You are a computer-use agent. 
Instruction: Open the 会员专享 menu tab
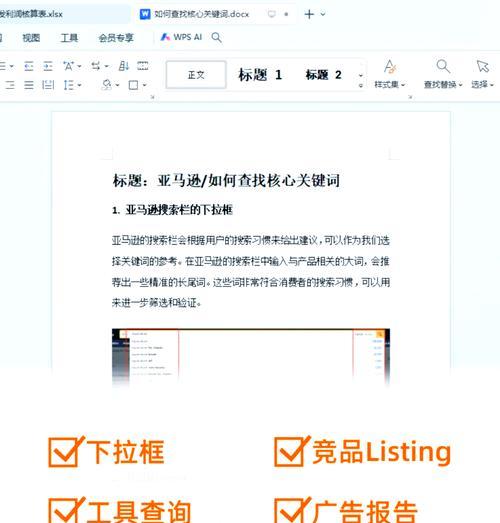(116, 38)
